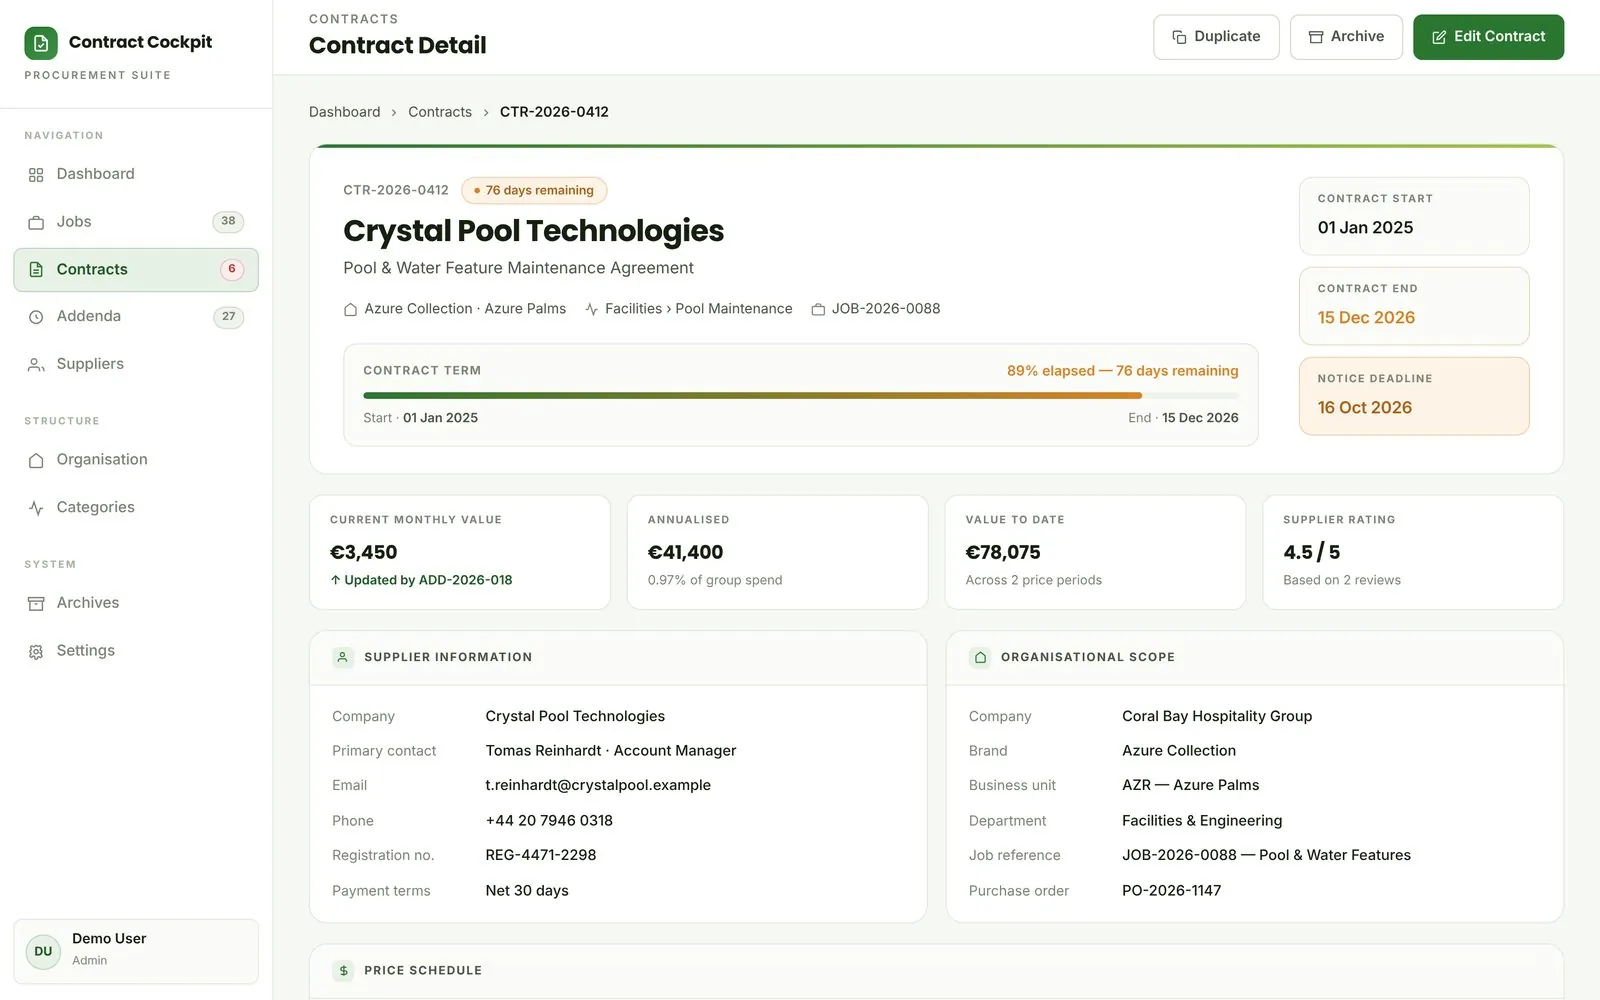Click the Dashboard grid icon in sidebar
Viewport: 1600px width, 1000px height.
(x=36, y=175)
